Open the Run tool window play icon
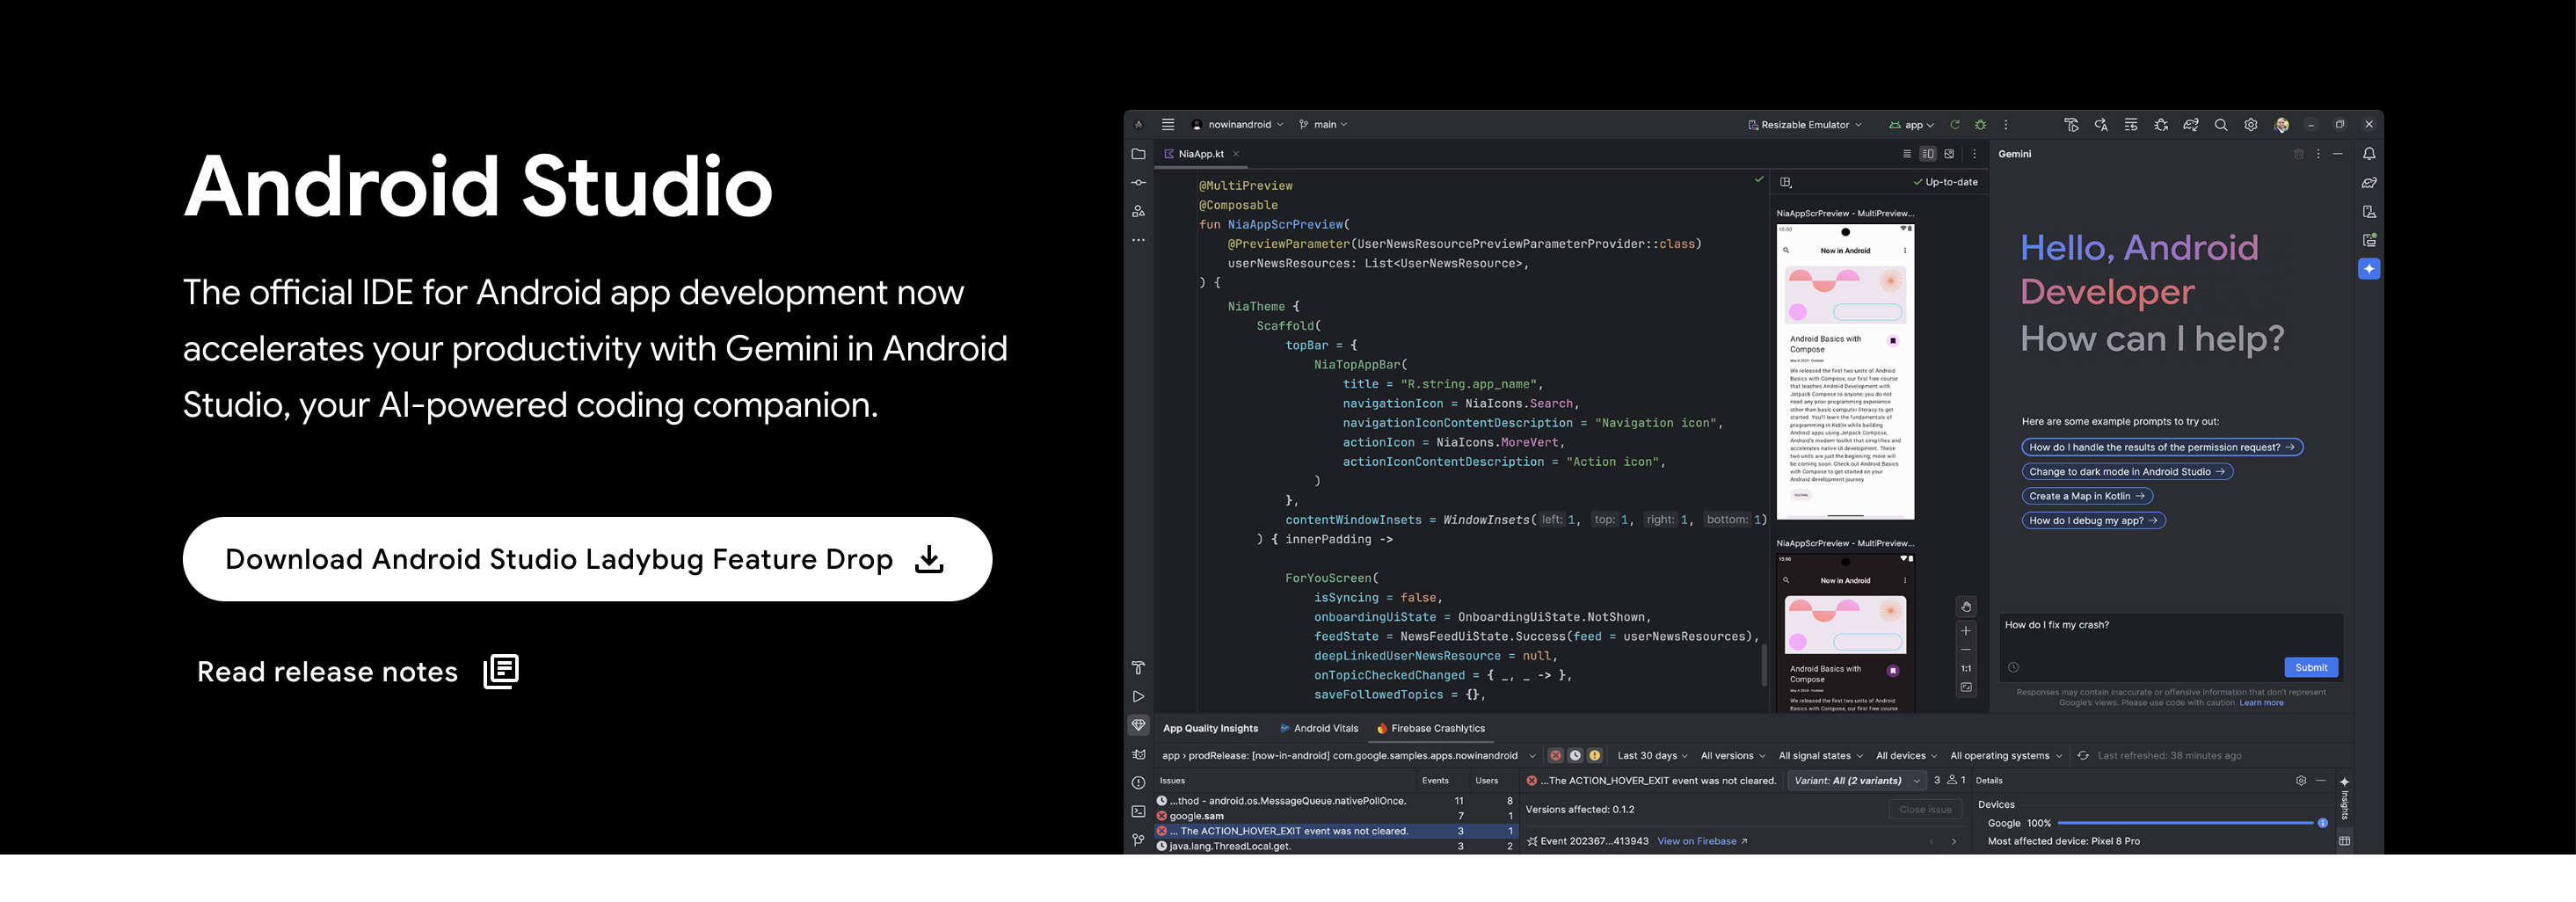 click(x=1138, y=697)
